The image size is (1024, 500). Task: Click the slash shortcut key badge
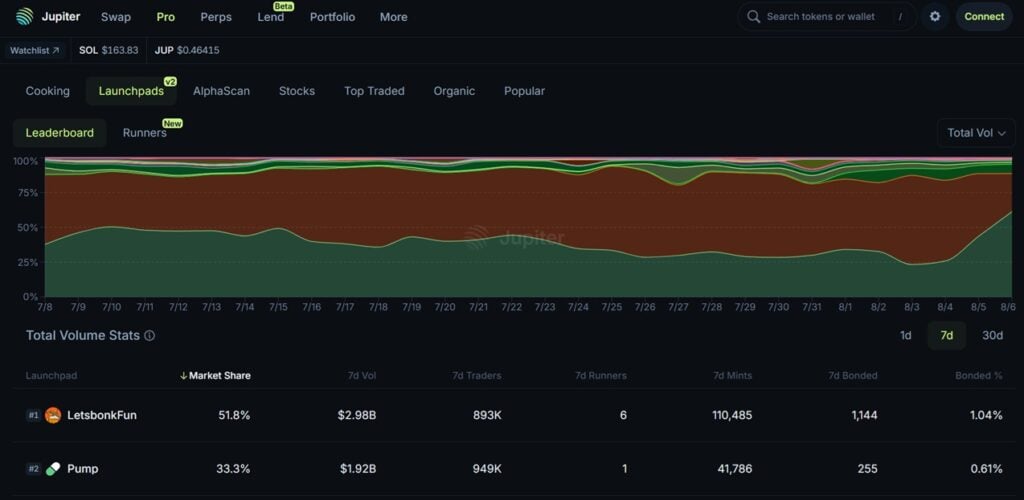(900, 16)
